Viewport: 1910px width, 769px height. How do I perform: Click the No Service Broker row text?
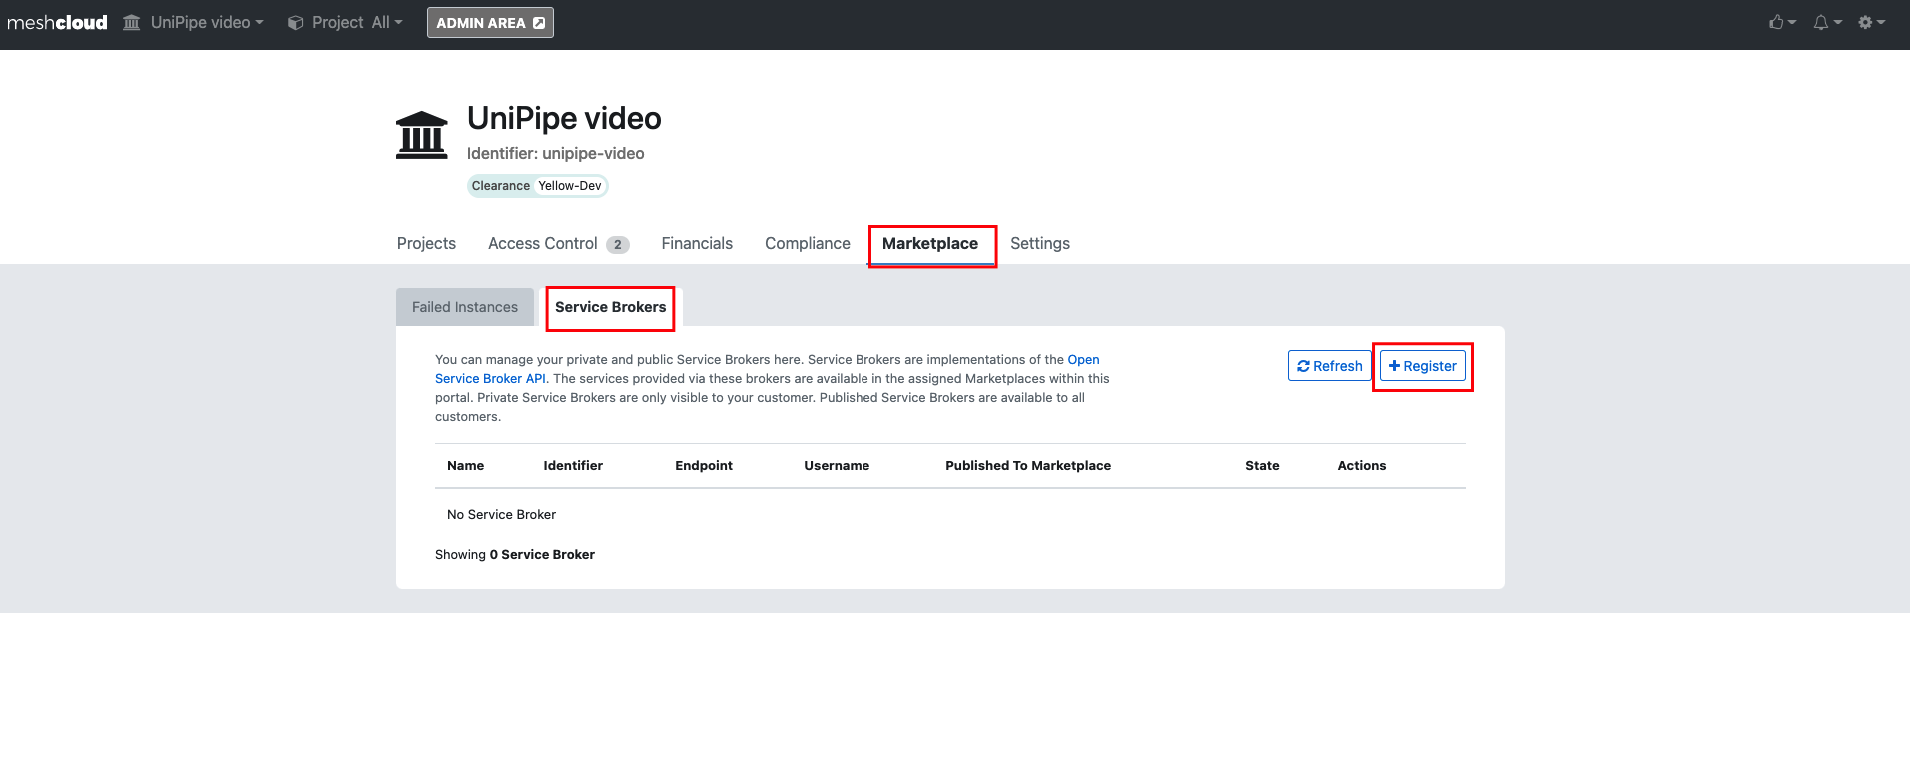[501, 515]
